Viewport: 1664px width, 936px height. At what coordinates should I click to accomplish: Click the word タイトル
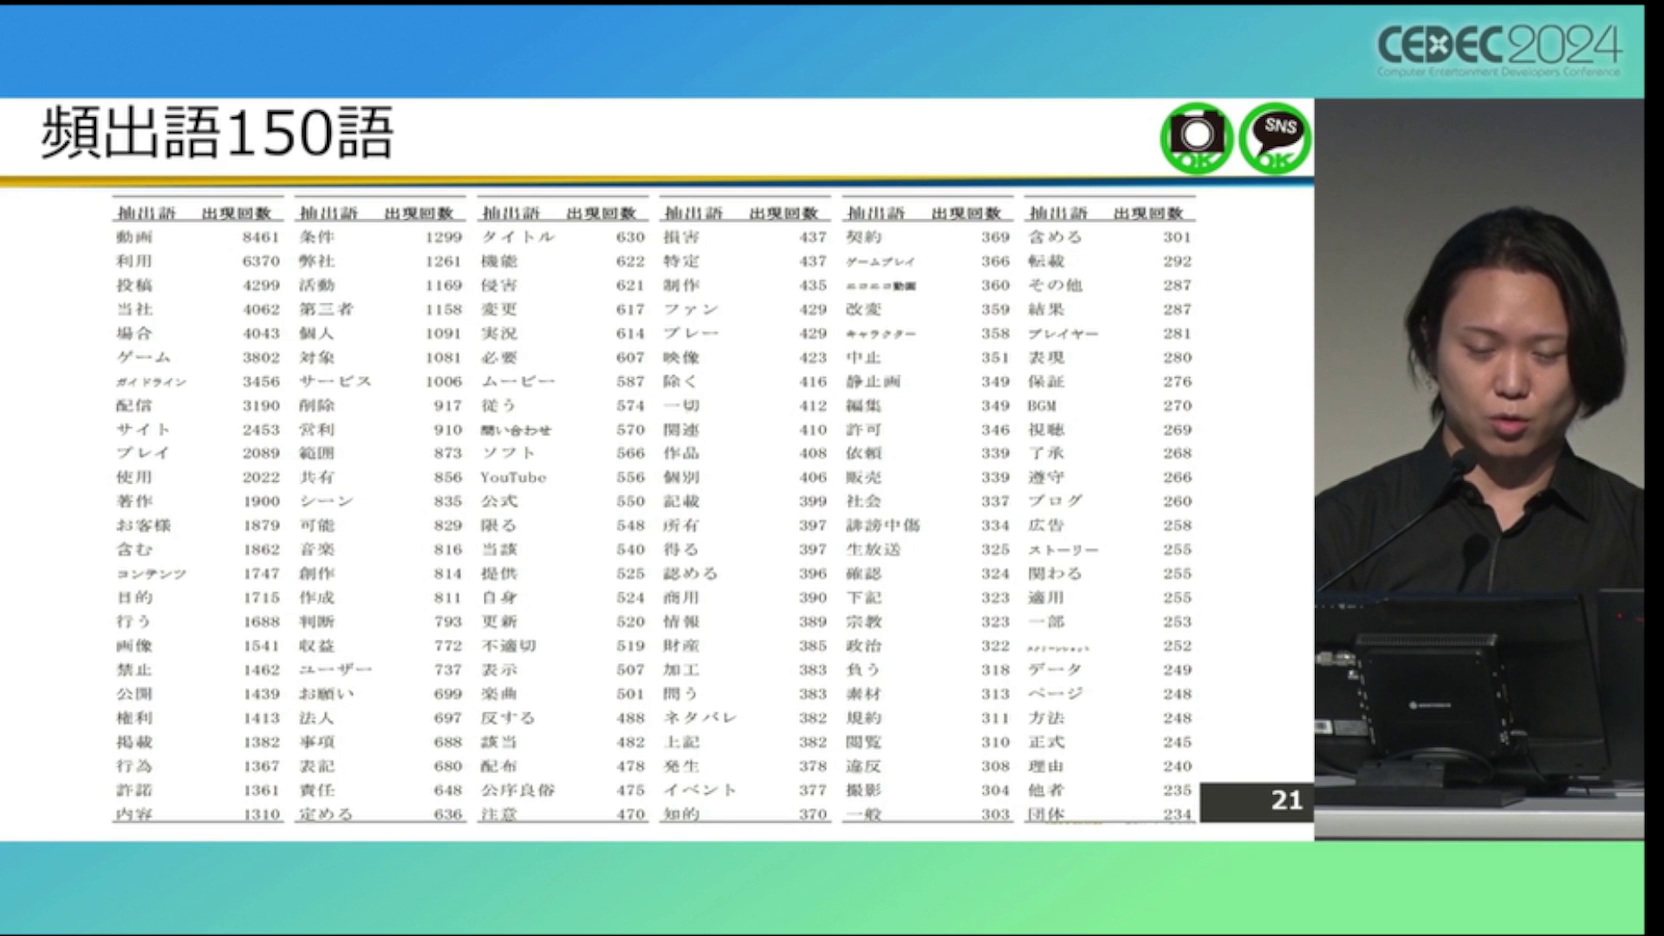click(518, 237)
